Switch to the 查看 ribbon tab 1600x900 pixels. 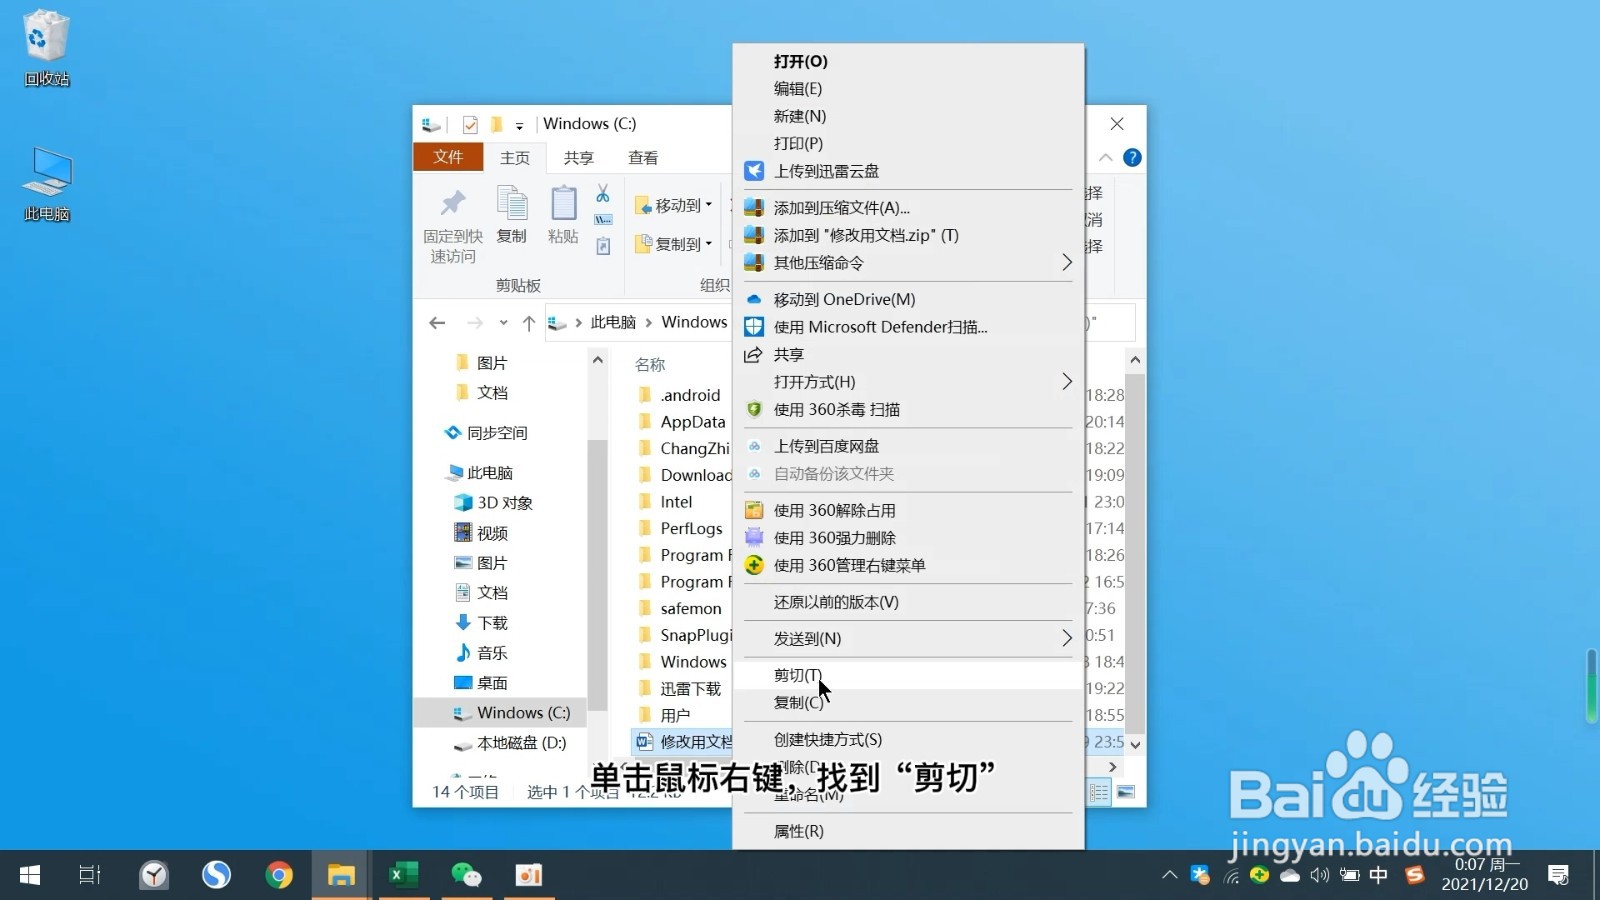tap(643, 158)
